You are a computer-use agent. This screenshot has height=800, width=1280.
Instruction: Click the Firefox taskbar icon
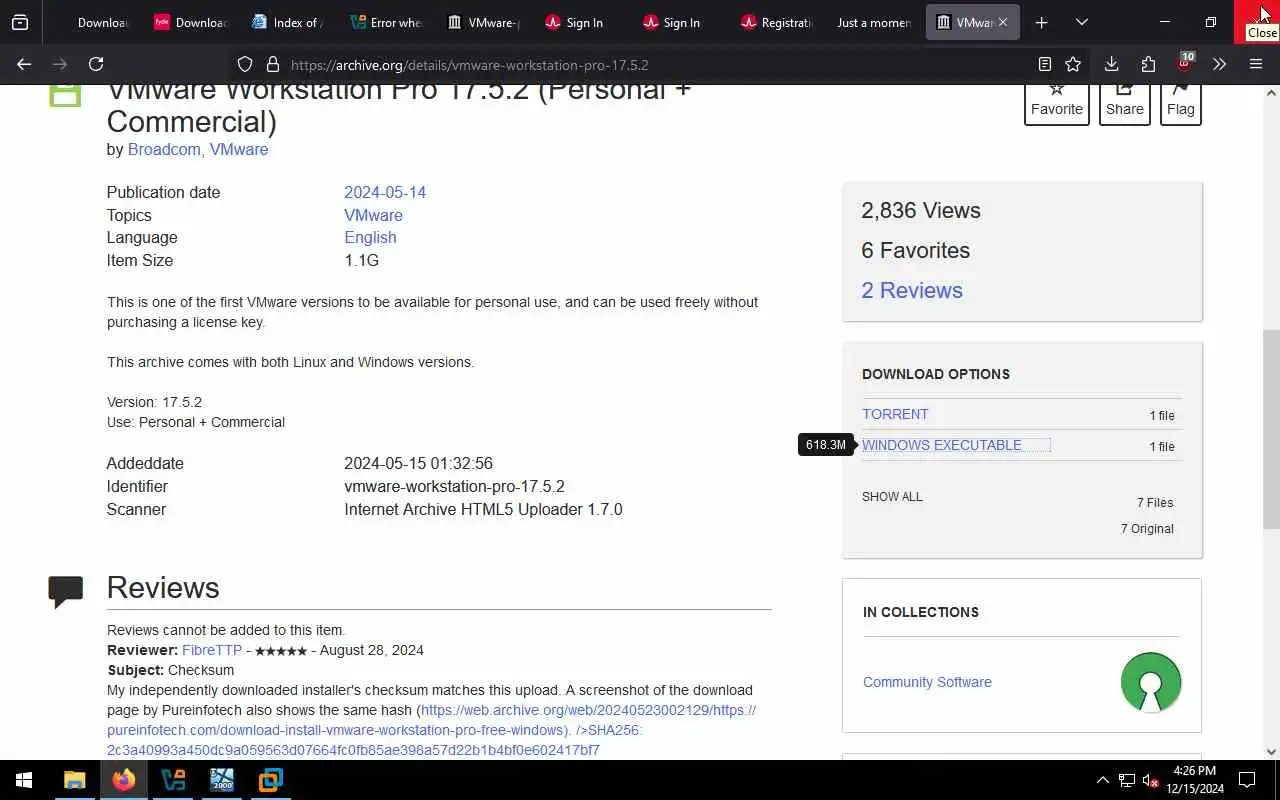(124, 780)
